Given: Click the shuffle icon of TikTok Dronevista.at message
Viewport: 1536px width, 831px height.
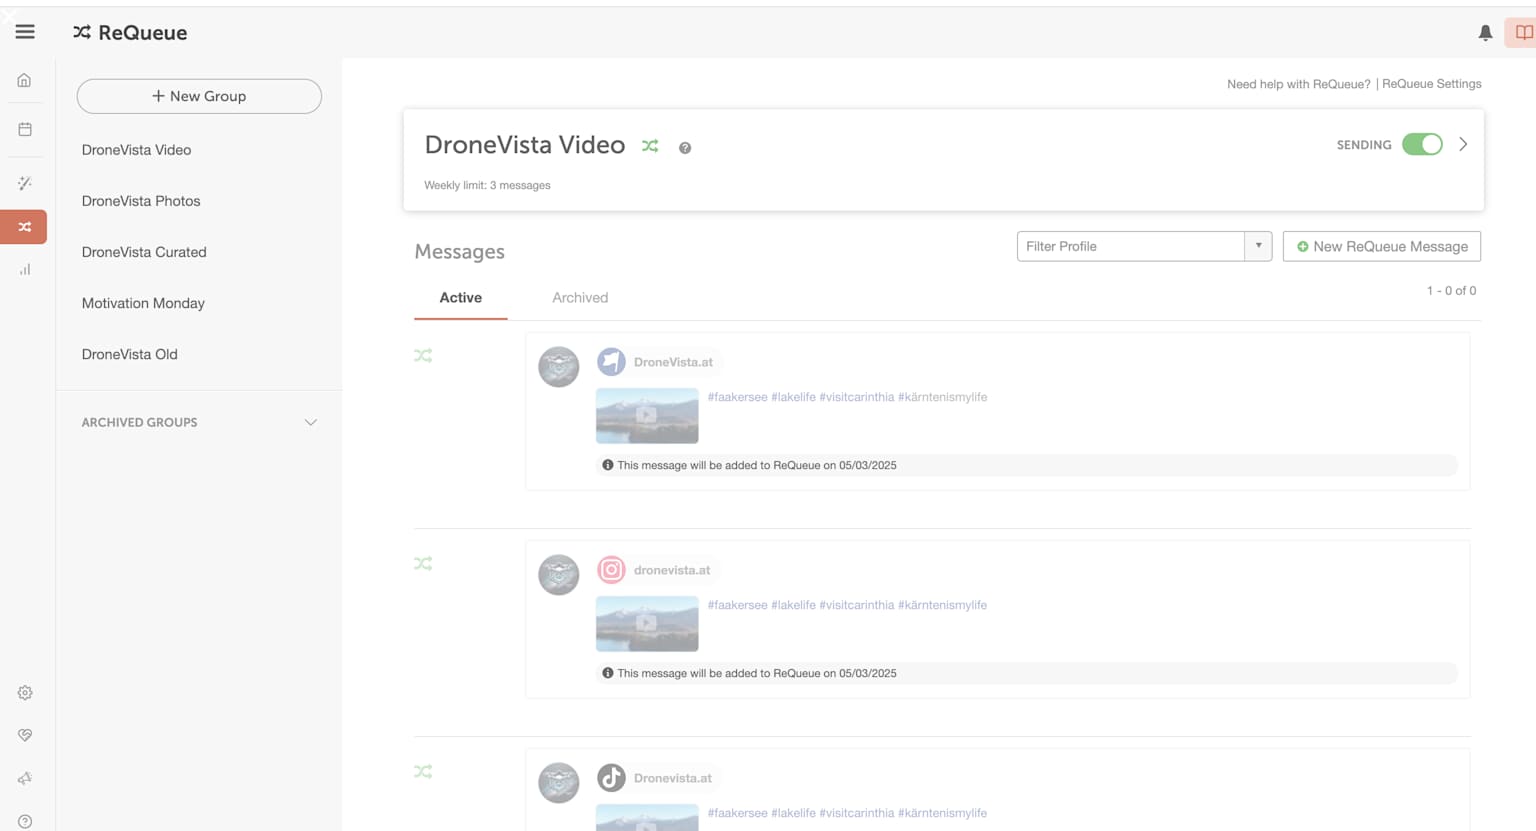Looking at the screenshot, I should click(423, 771).
